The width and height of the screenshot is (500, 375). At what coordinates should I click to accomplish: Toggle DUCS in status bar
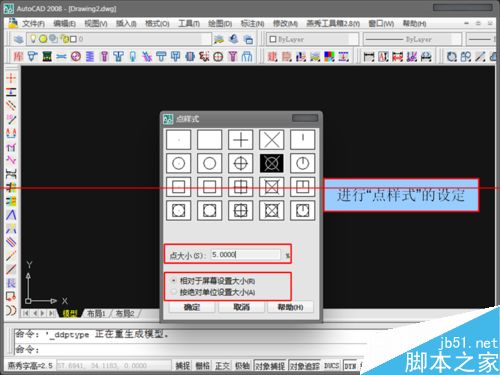[x=331, y=366]
